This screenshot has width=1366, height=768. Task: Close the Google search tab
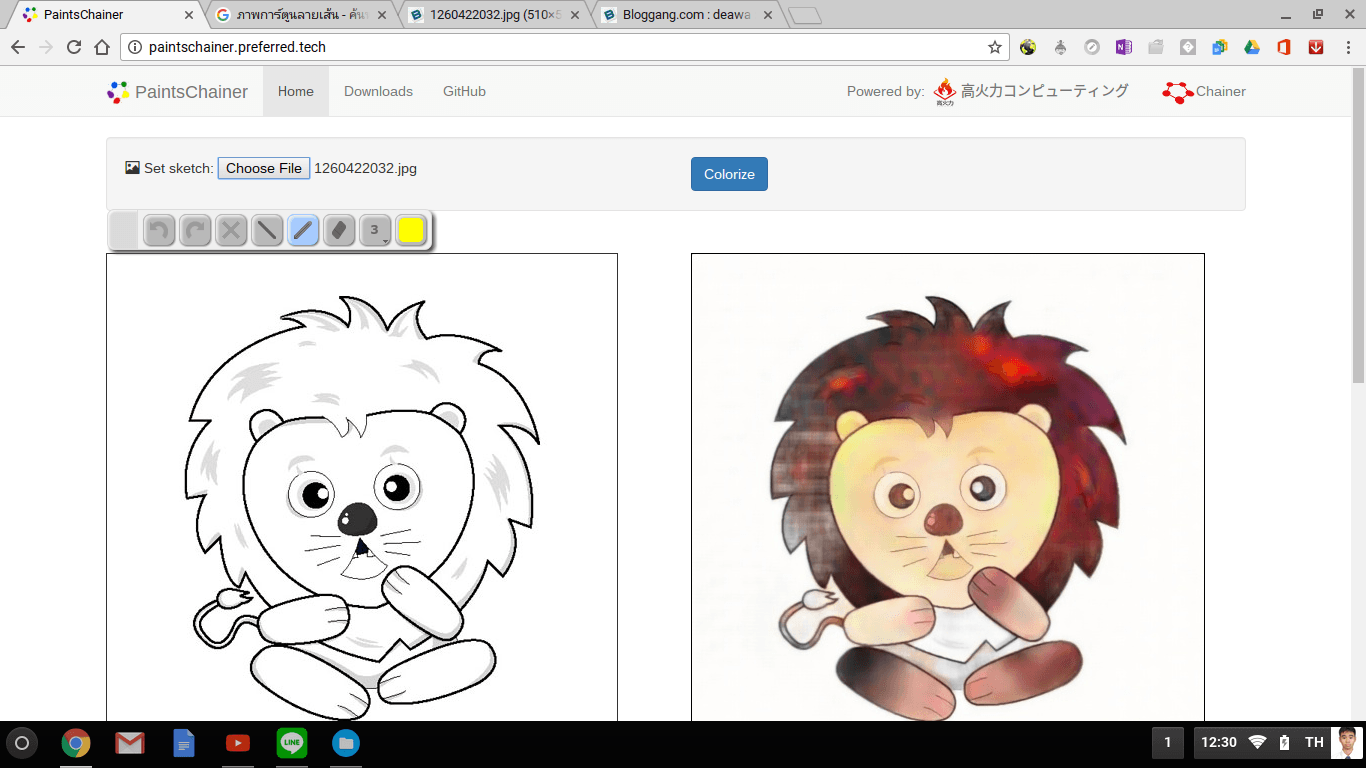pos(381,15)
